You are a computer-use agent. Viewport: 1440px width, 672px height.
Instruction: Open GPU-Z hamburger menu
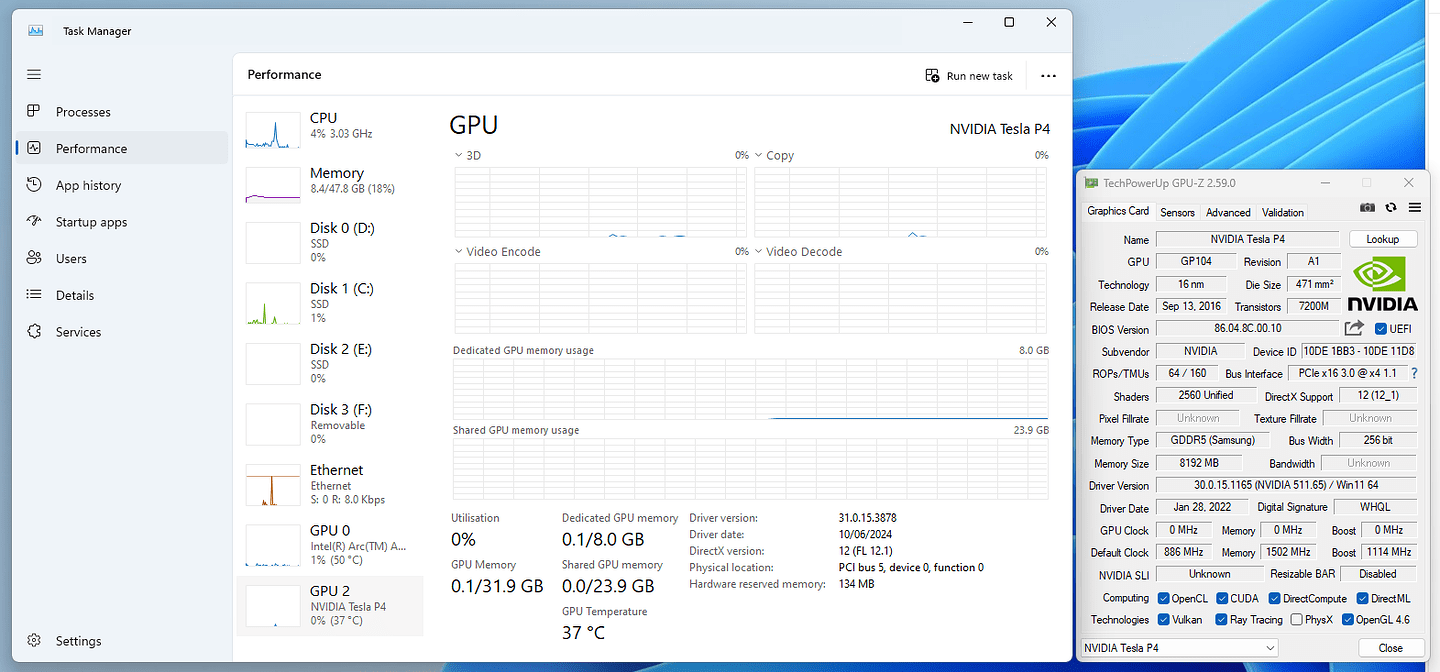click(x=1414, y=207)
